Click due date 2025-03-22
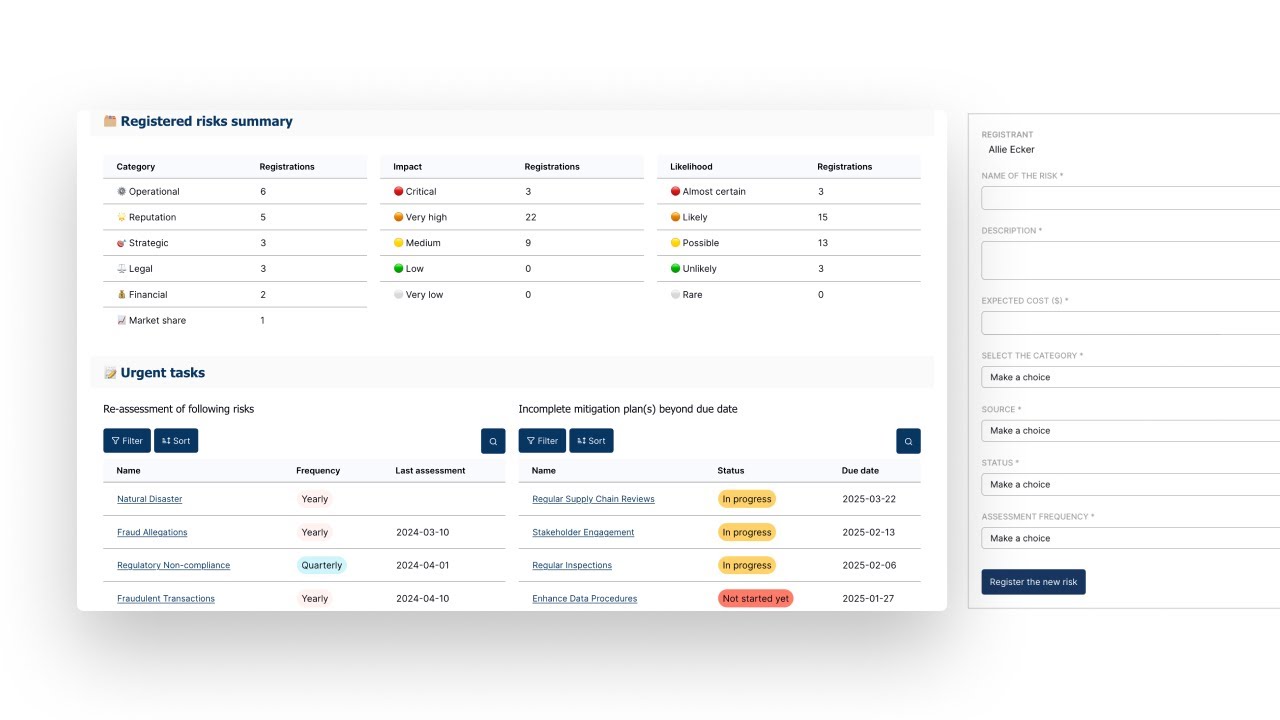This screenshot has height=720, width=1280. pos(869,499)
